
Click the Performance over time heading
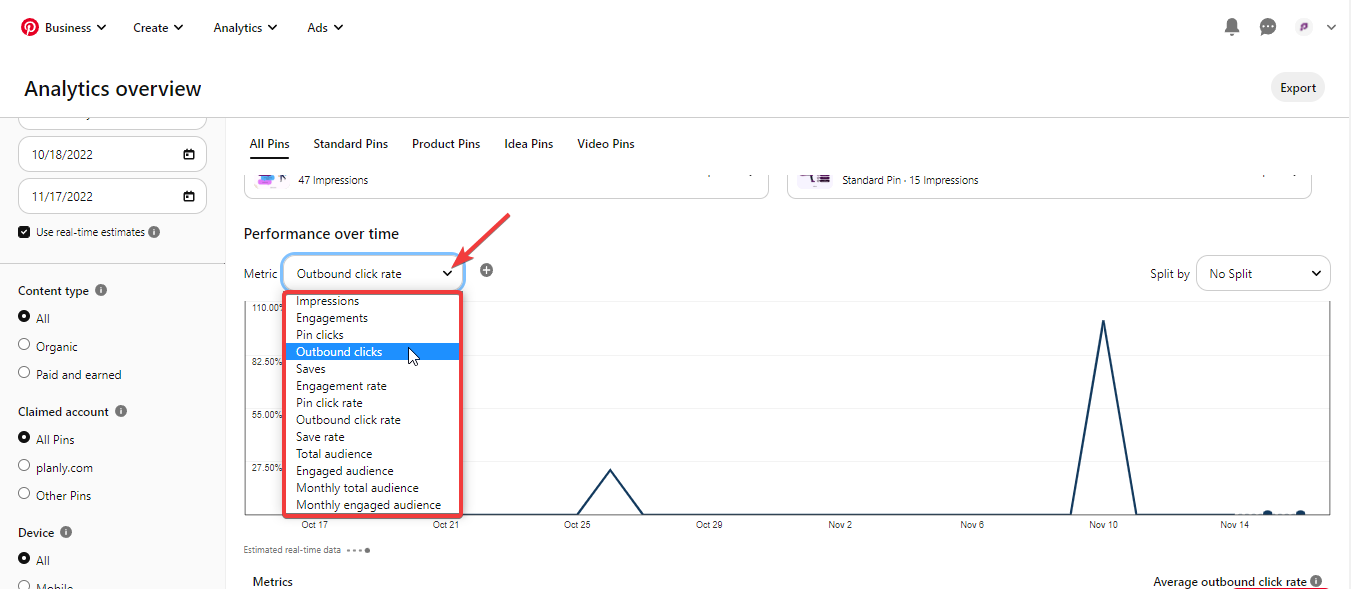321,234
